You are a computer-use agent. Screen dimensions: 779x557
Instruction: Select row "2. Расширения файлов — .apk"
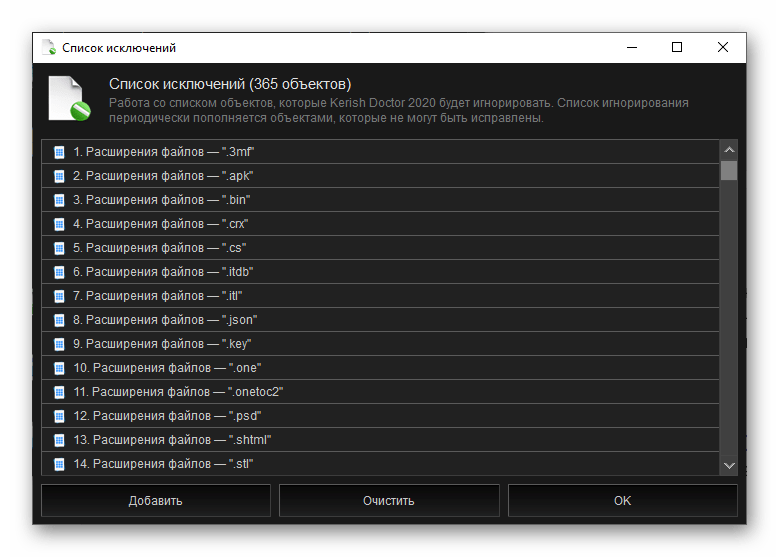click(x=381, y=176)
